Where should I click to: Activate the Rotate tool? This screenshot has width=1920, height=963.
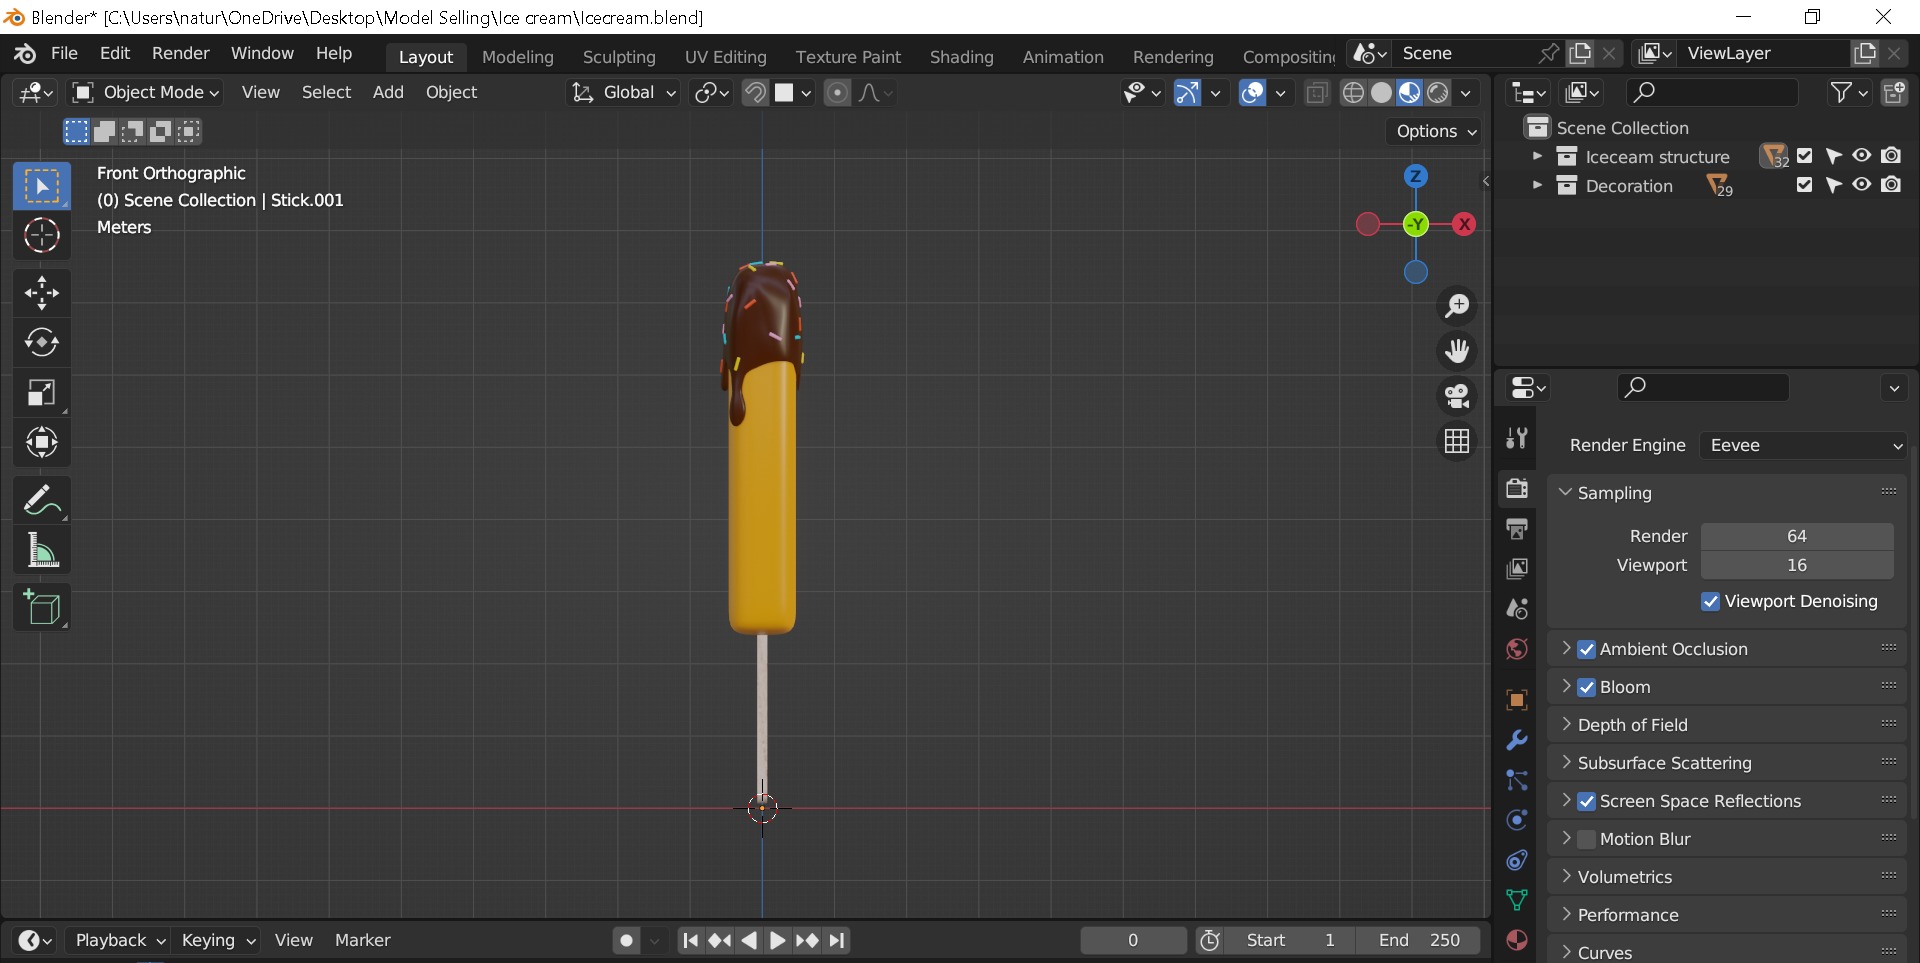pos(41,342)
